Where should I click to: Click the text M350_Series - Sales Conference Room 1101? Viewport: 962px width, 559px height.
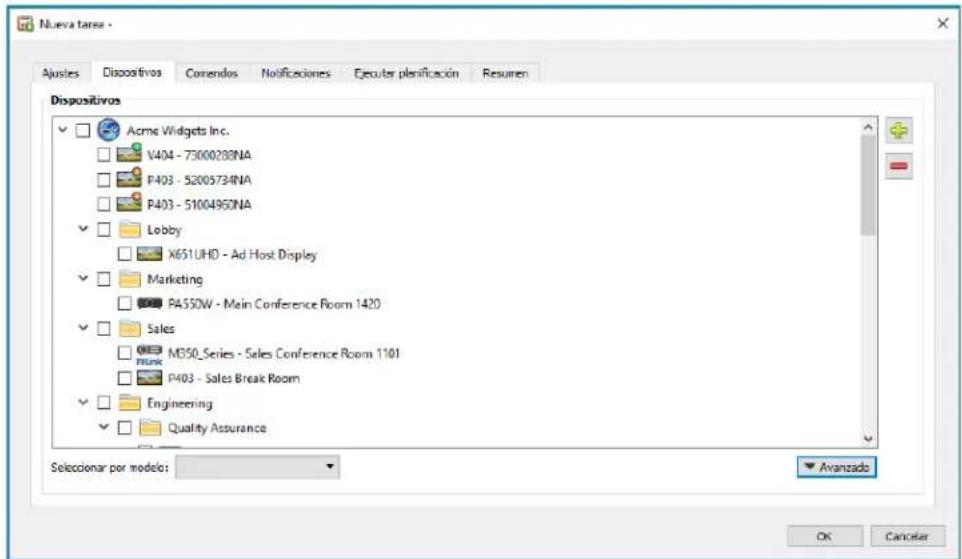(x=283, y=353)
